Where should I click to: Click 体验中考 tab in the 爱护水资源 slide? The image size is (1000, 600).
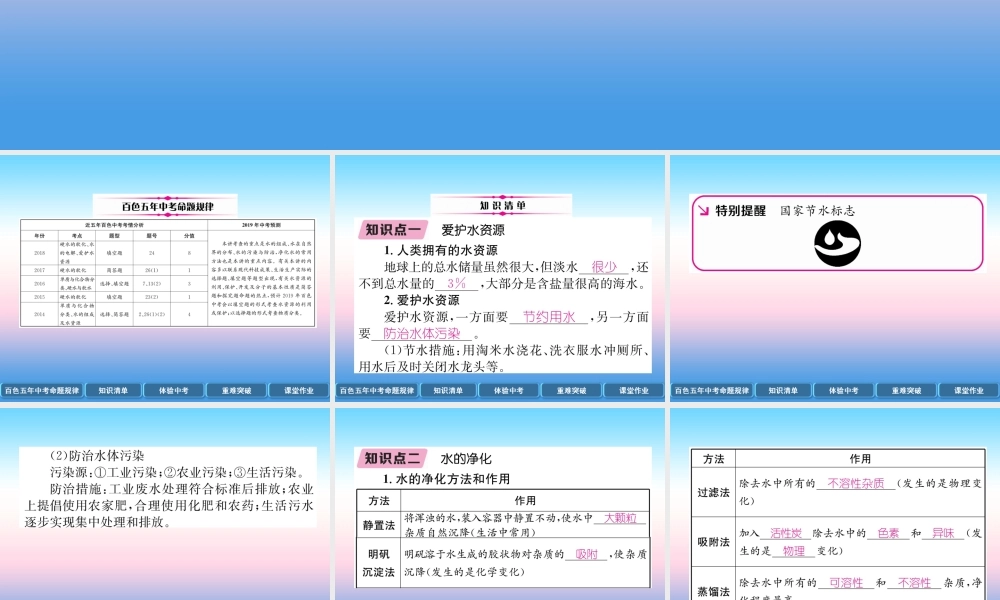[508, 390]
